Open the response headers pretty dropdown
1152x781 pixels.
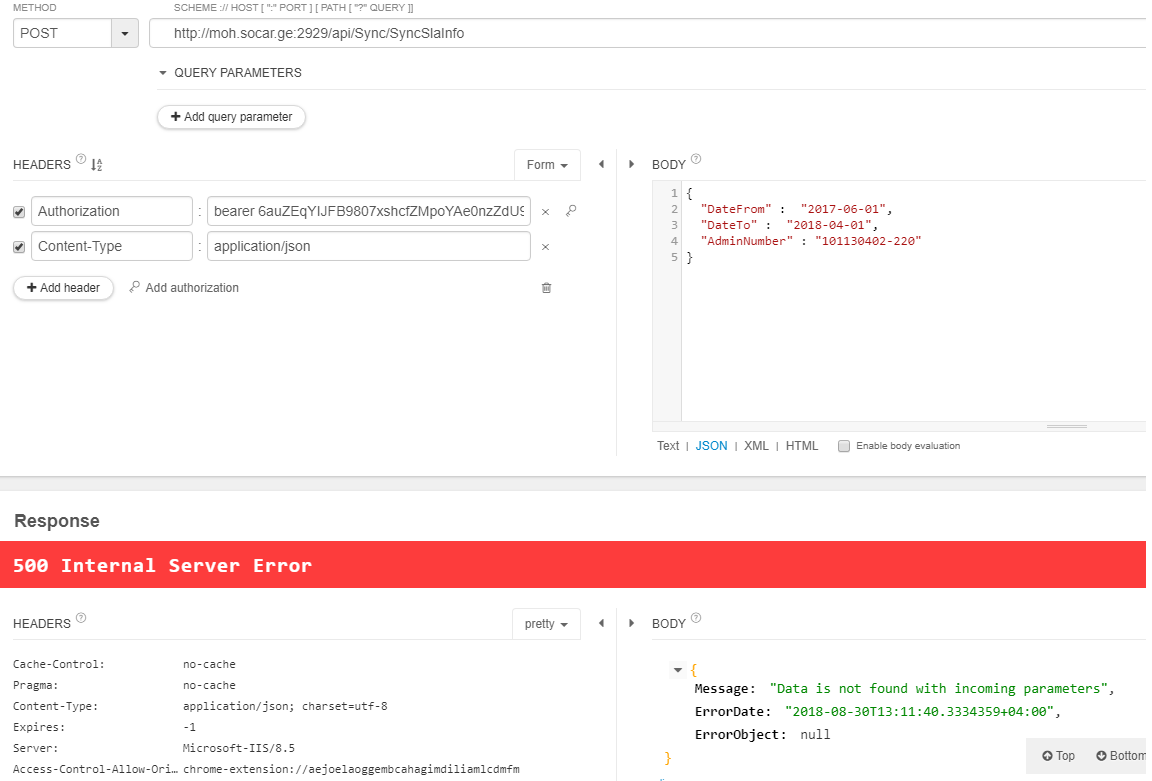(x=546, y=624)
